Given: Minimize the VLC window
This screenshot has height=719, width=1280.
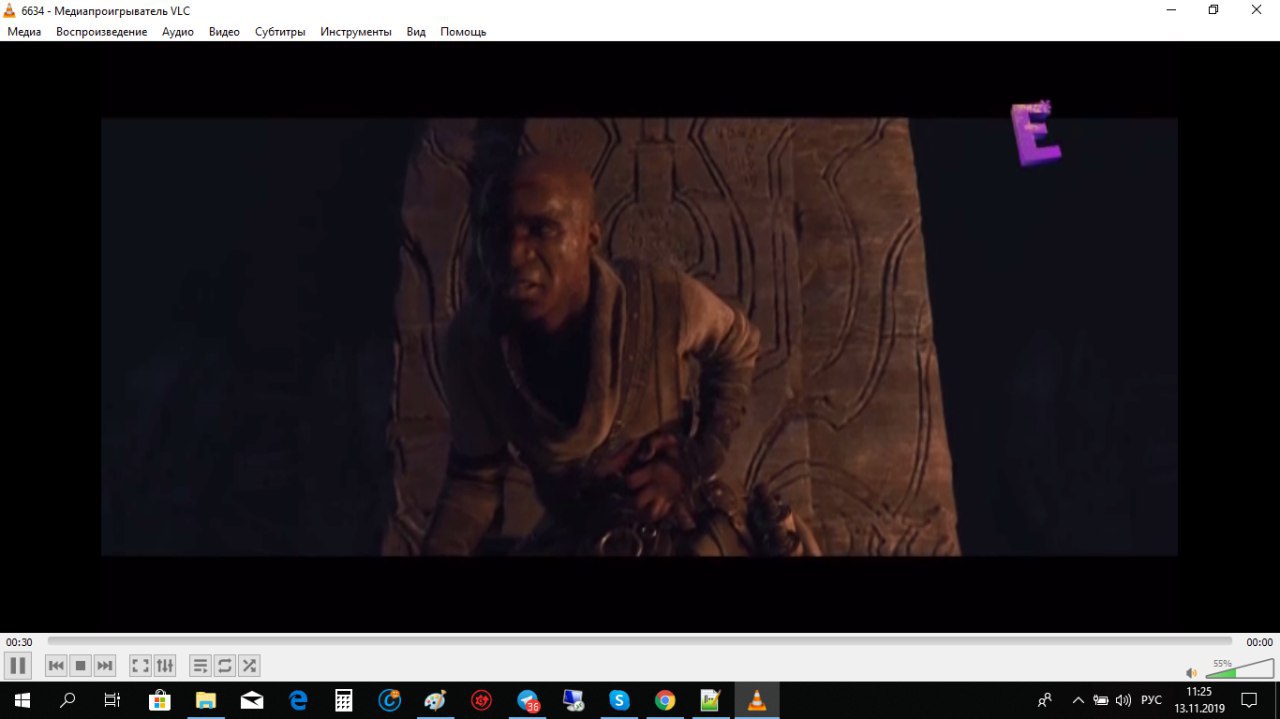Looking at the screenshot, I should [x=1172, y=10].
